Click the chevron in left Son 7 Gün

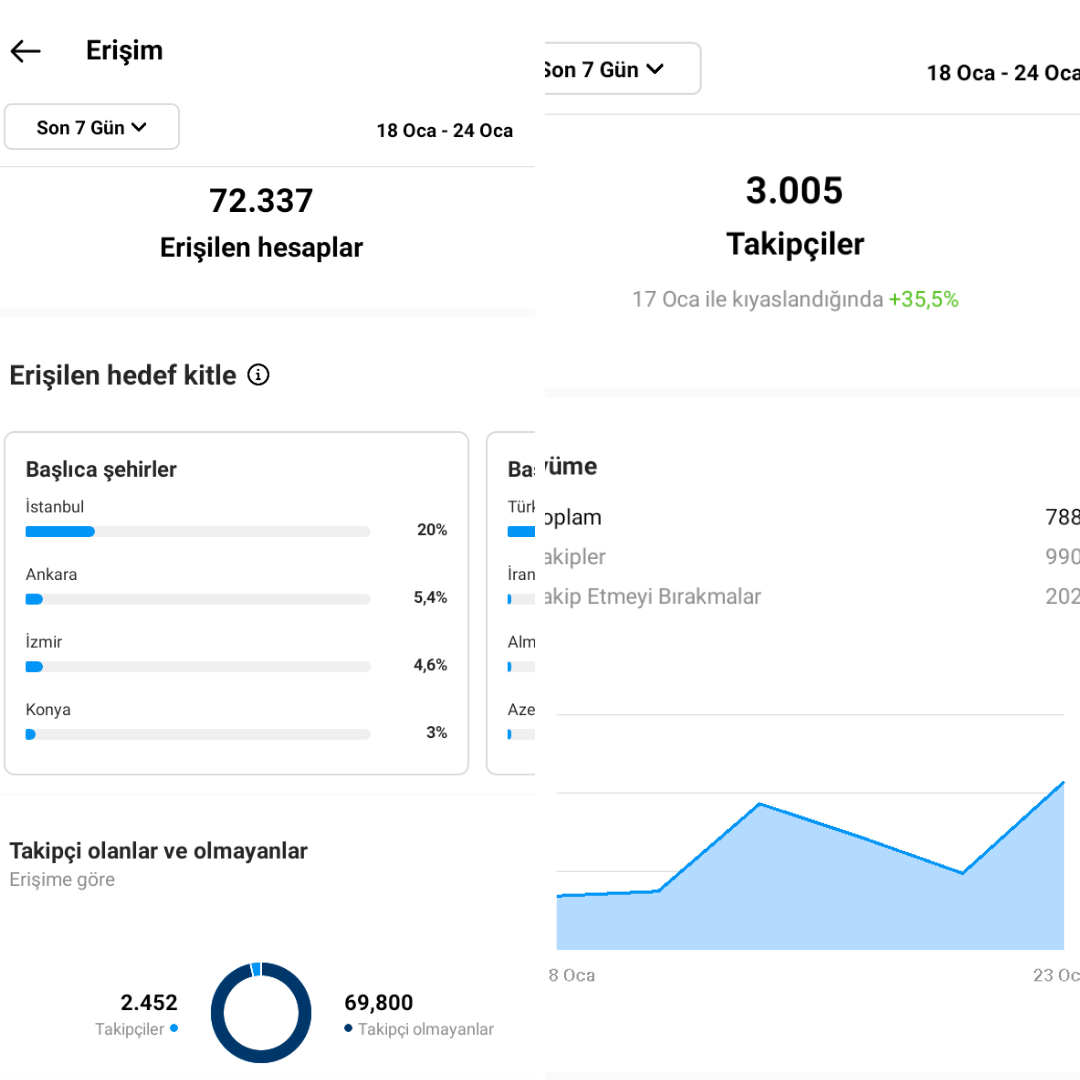139,127
